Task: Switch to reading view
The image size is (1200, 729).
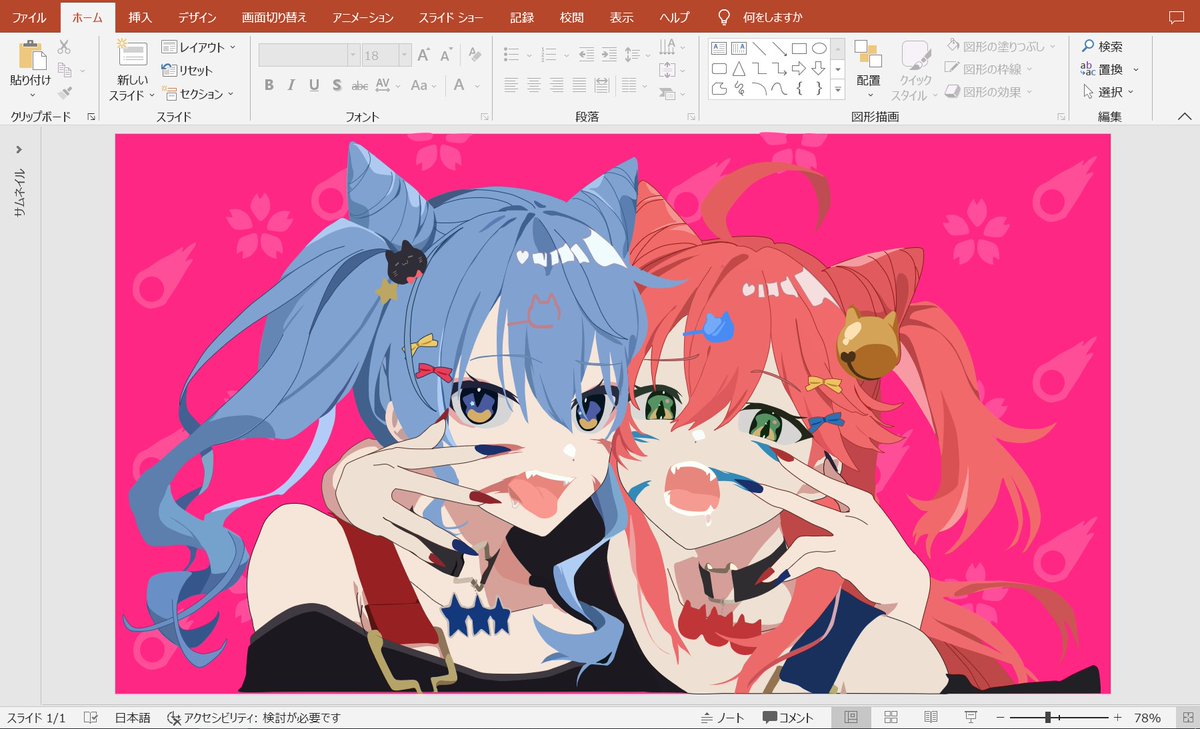Action: coord(931,718)
